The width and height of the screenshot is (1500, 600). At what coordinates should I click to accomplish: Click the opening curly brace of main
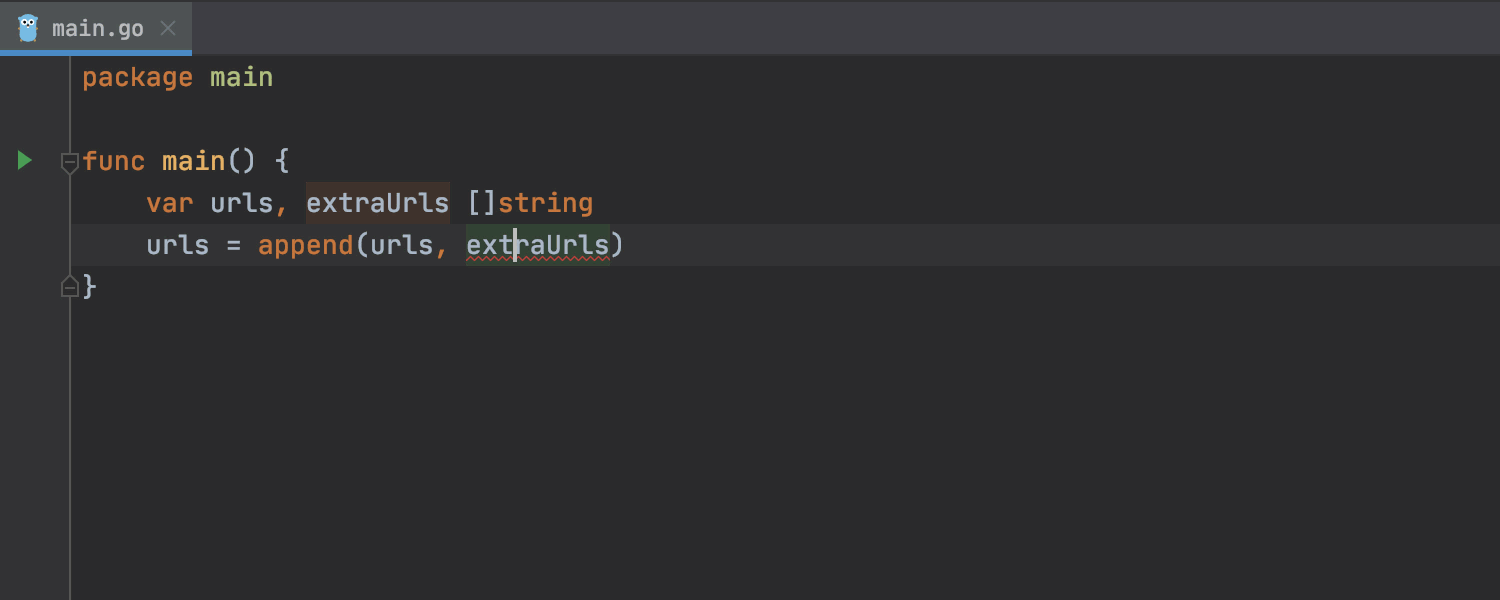point(281,161)
